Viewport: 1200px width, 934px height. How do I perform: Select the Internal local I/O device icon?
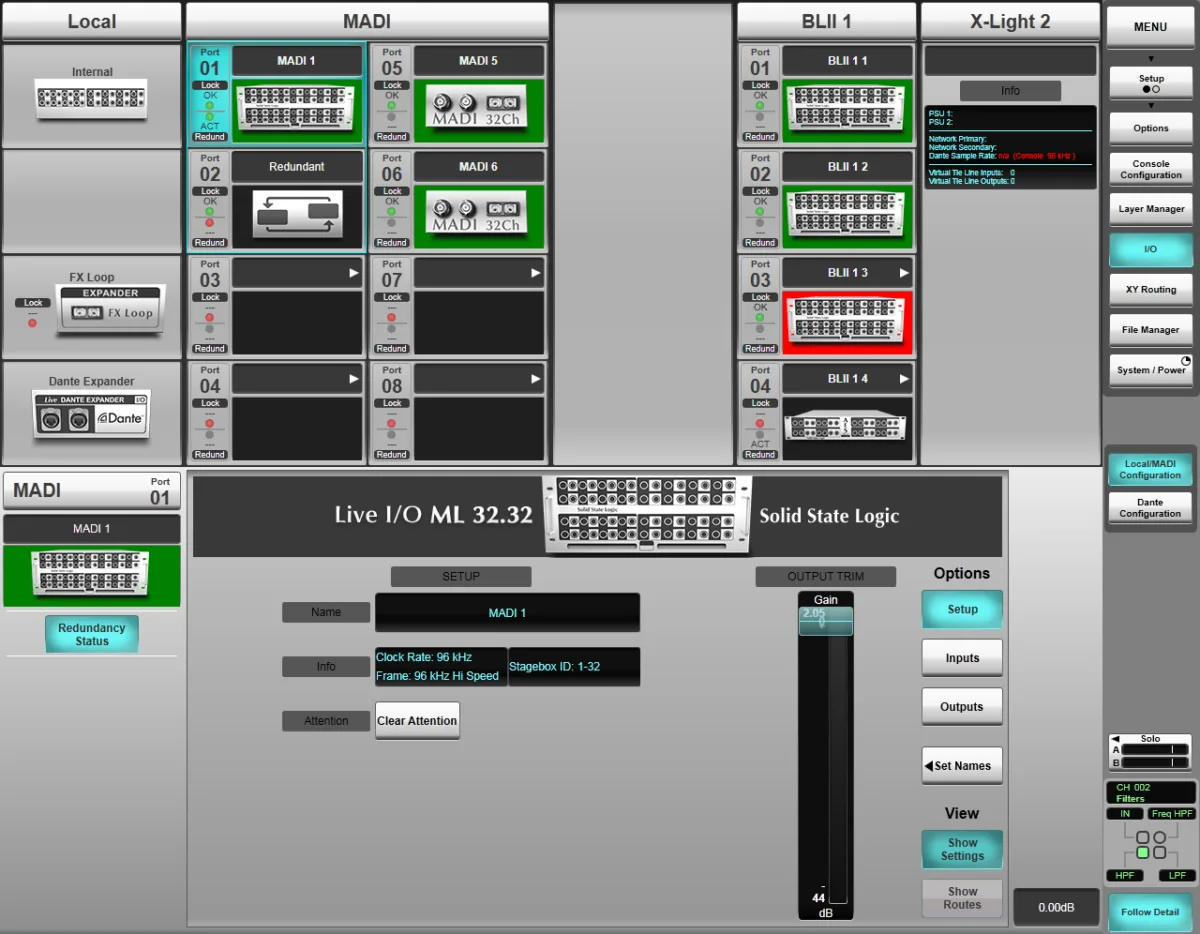(91, 99)
